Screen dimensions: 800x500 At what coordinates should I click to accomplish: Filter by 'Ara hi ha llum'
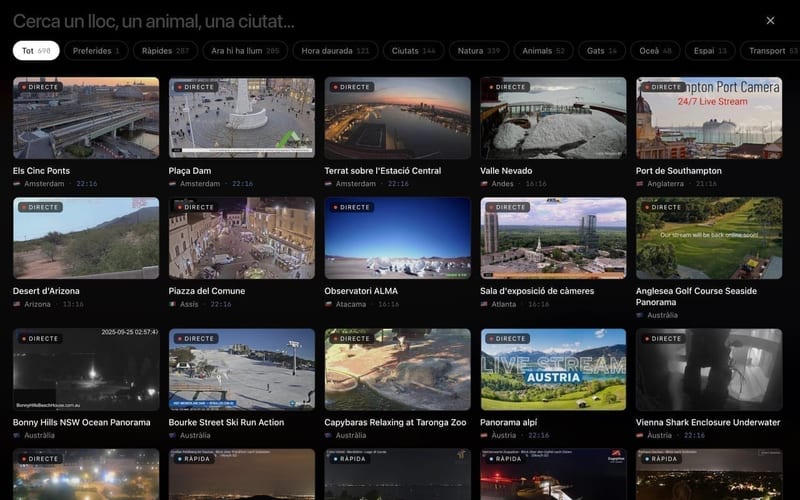[245, 51]
